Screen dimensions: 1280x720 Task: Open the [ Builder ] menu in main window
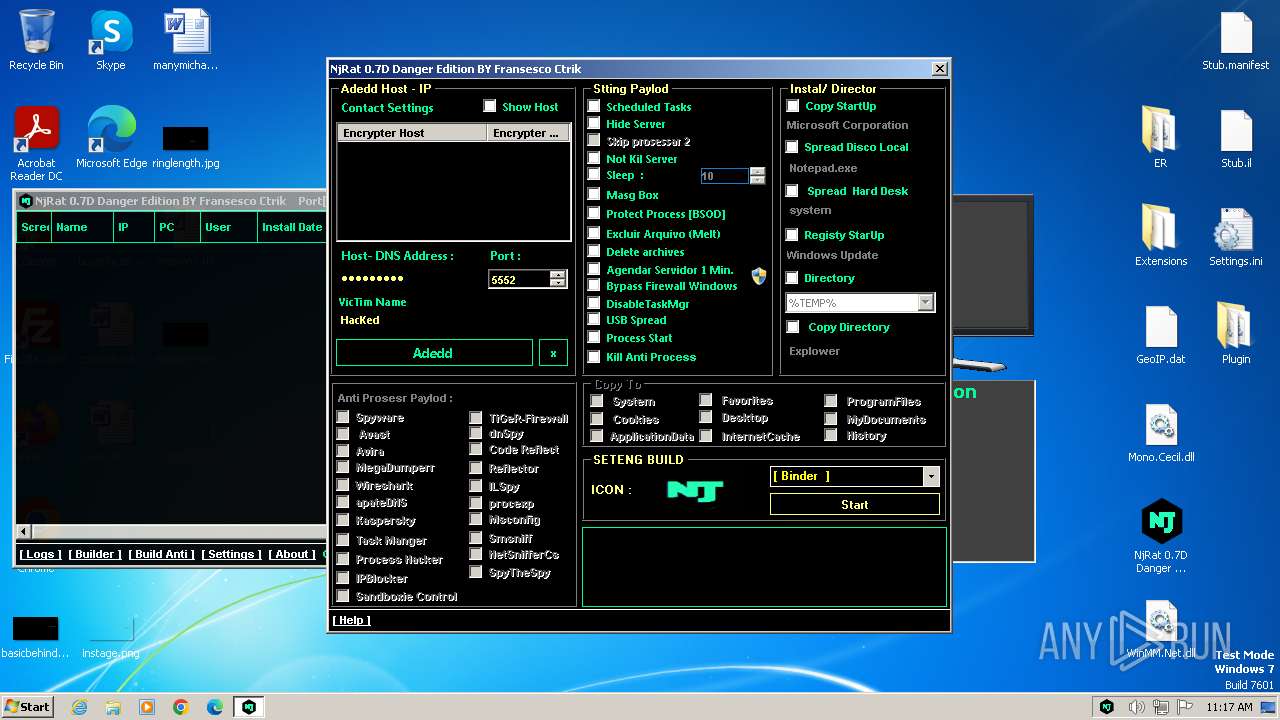click(95, 554)
